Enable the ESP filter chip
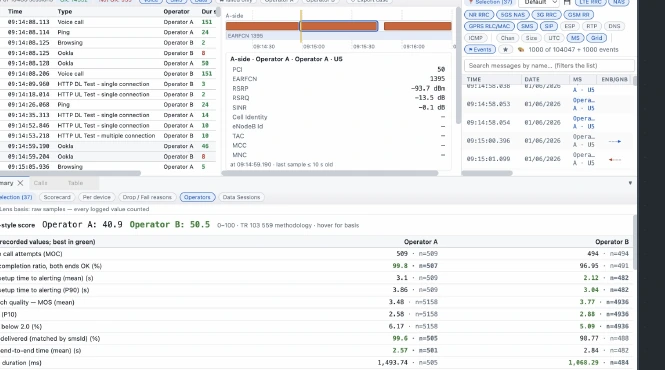Image resolution: width=665 pixels, height=370 pixels. pyautogui.click(x=570, y=26)
